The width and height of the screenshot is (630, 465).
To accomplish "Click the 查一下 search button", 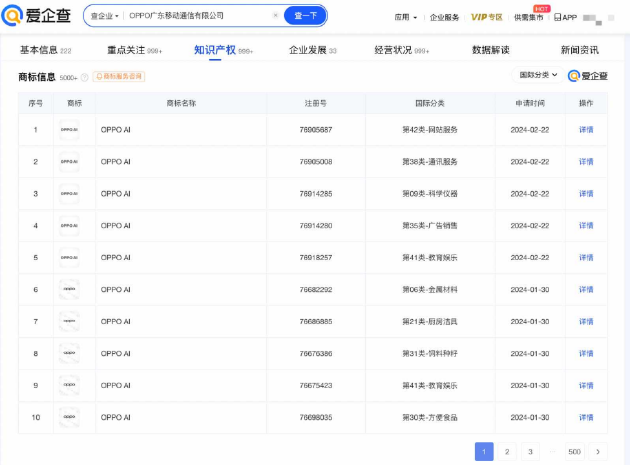I will click(x=305, y=16).
